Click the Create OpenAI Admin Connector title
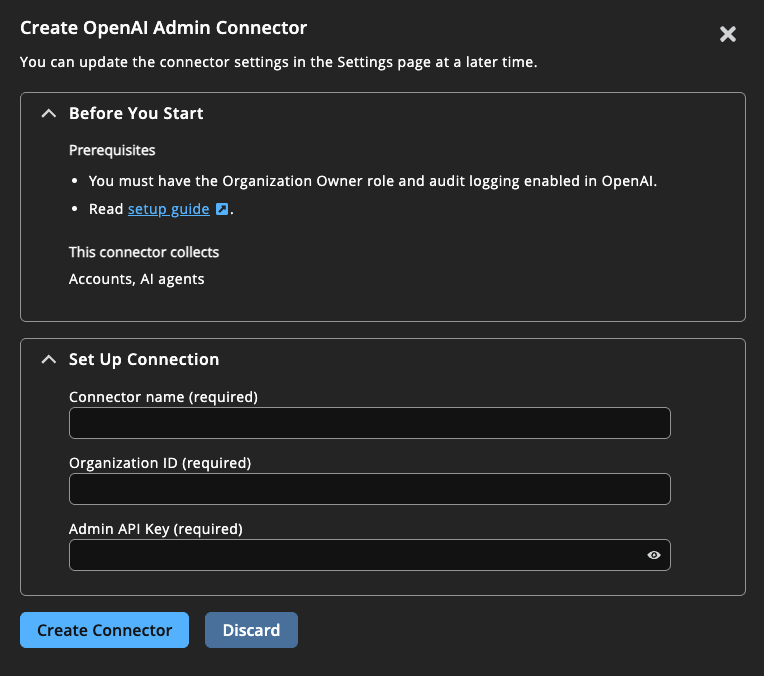Viewport: 764px width, 676px height. [x=163, y=28]
